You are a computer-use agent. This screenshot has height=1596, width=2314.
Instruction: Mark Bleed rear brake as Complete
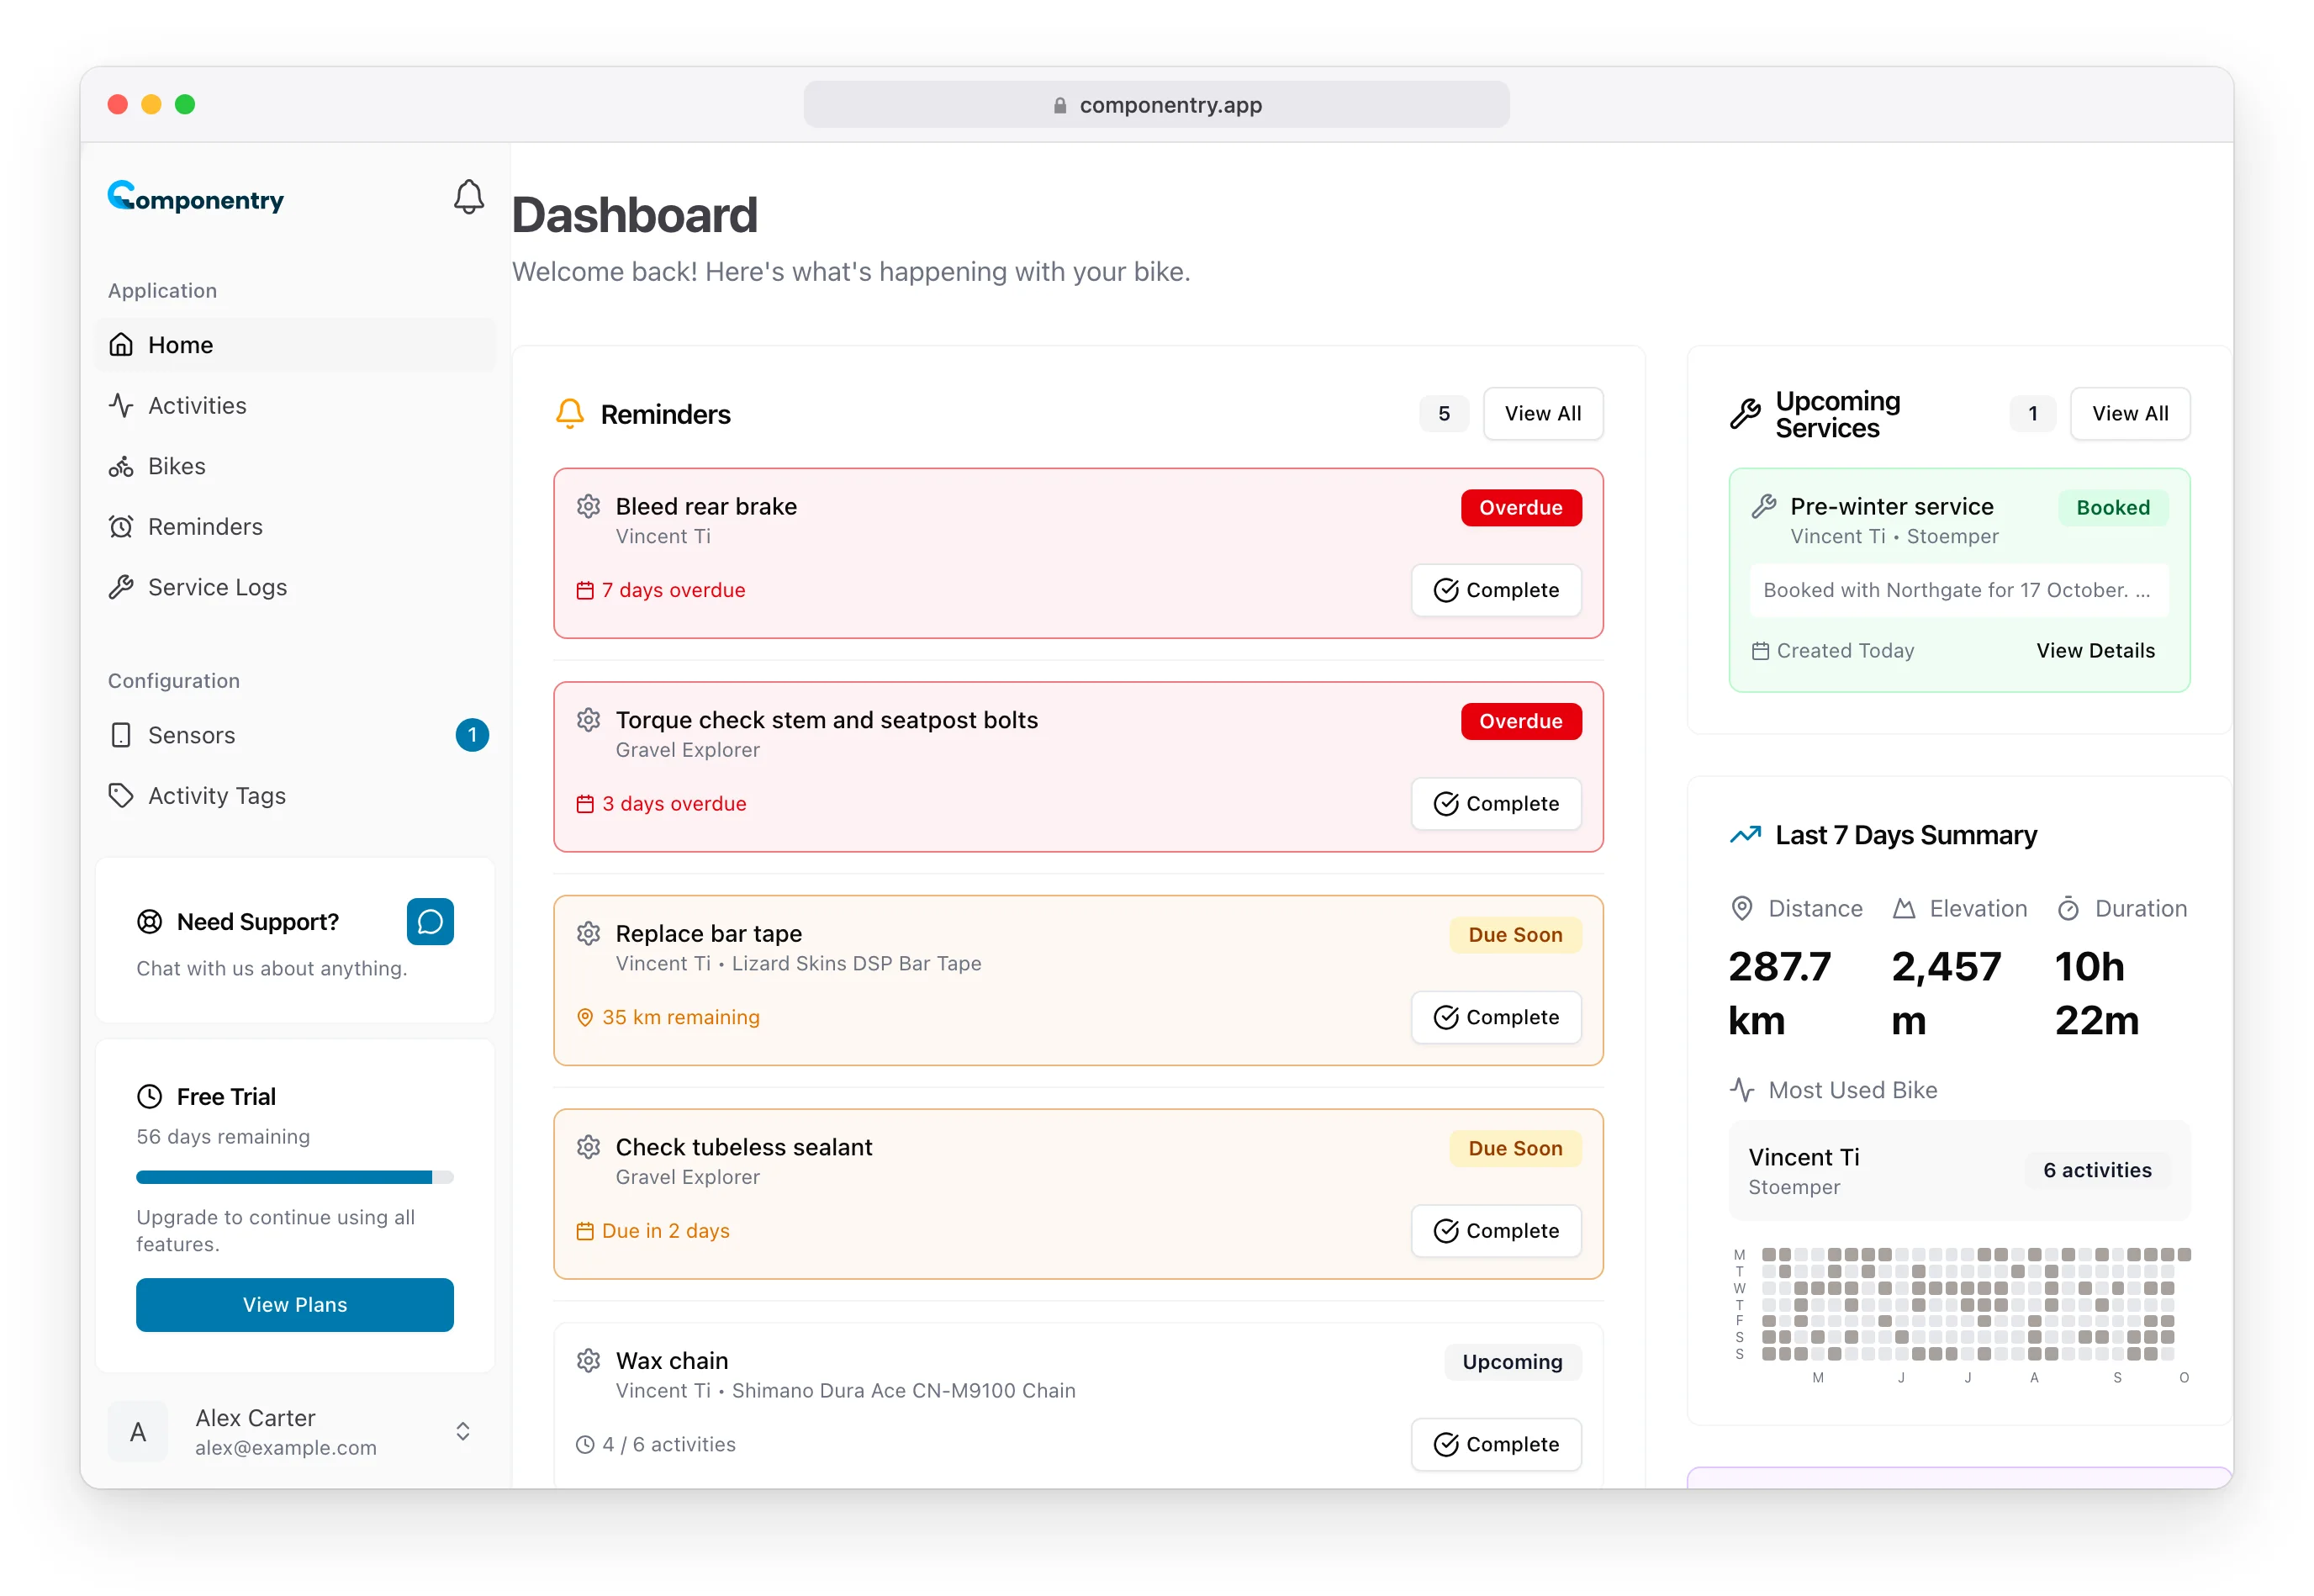pyautogui.click(x=1496, y=590)
